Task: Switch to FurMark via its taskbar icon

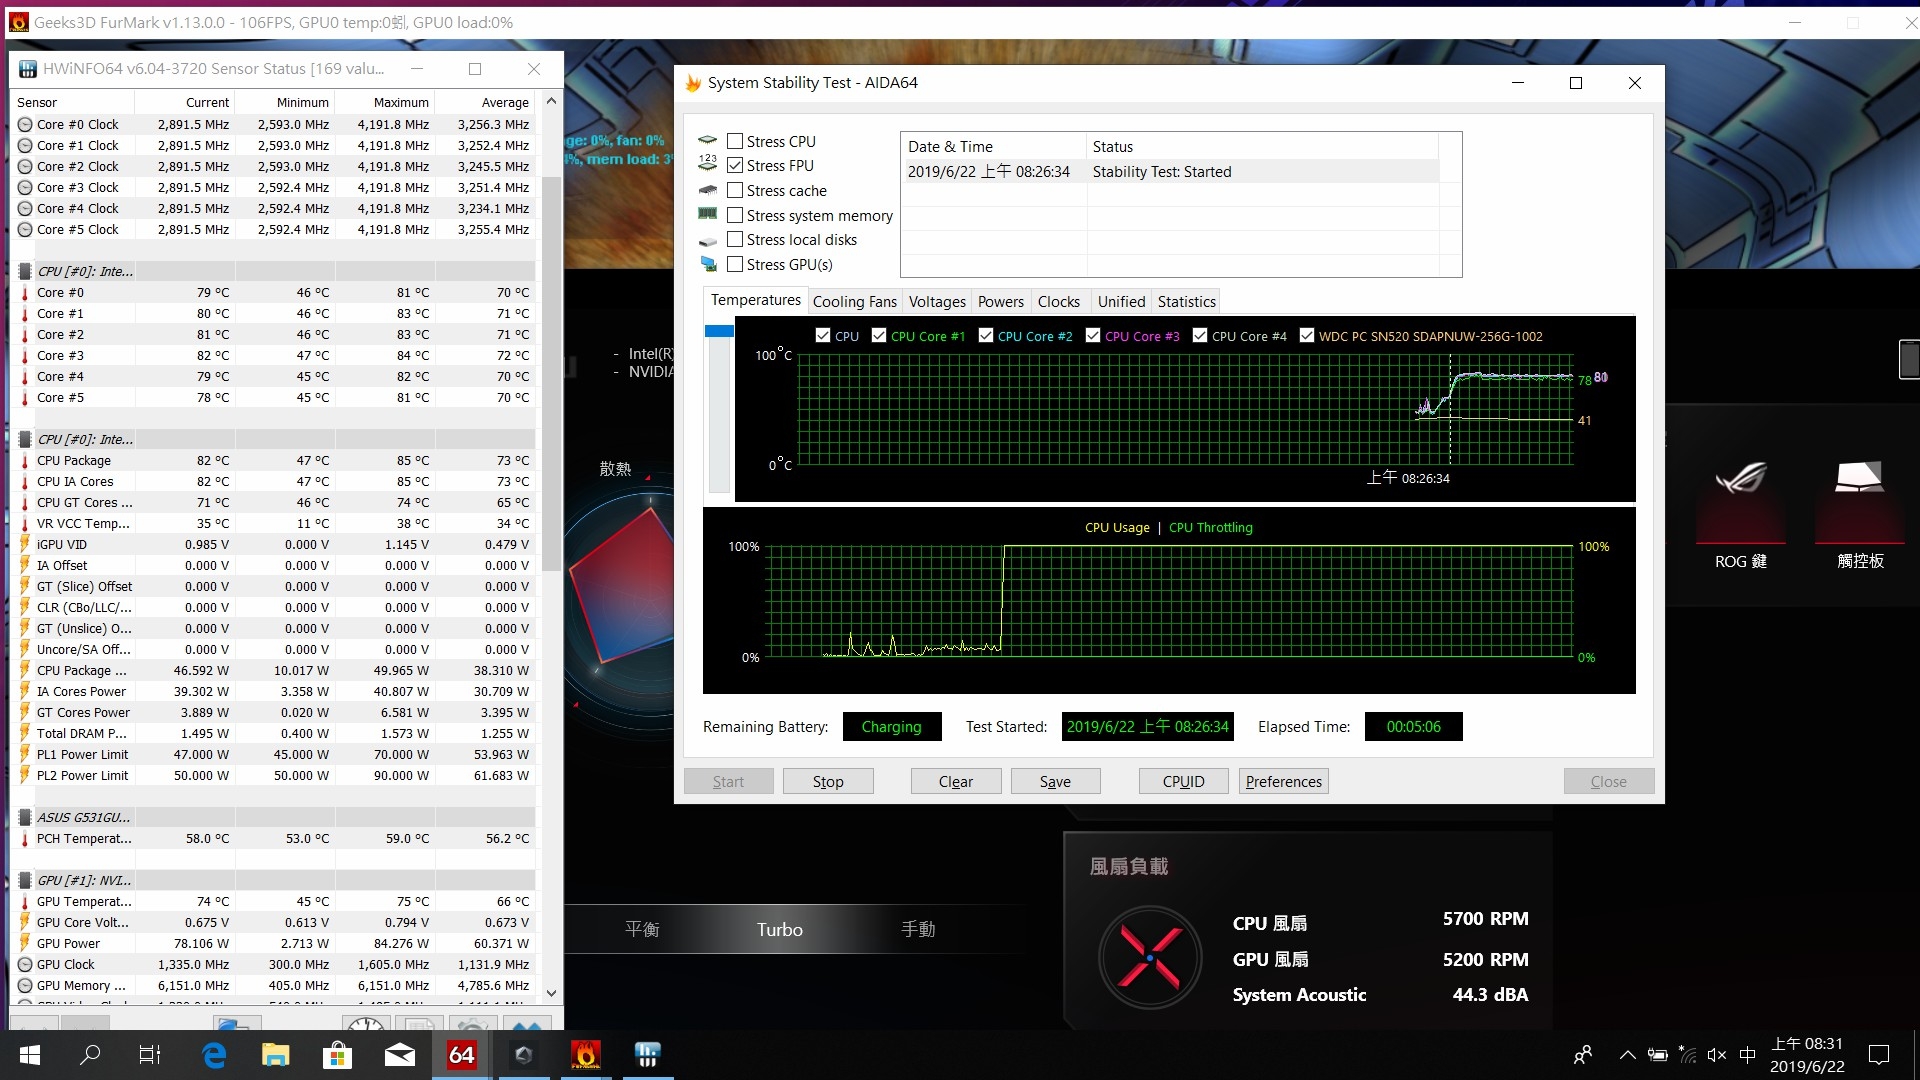Action: click(586, 1055)
